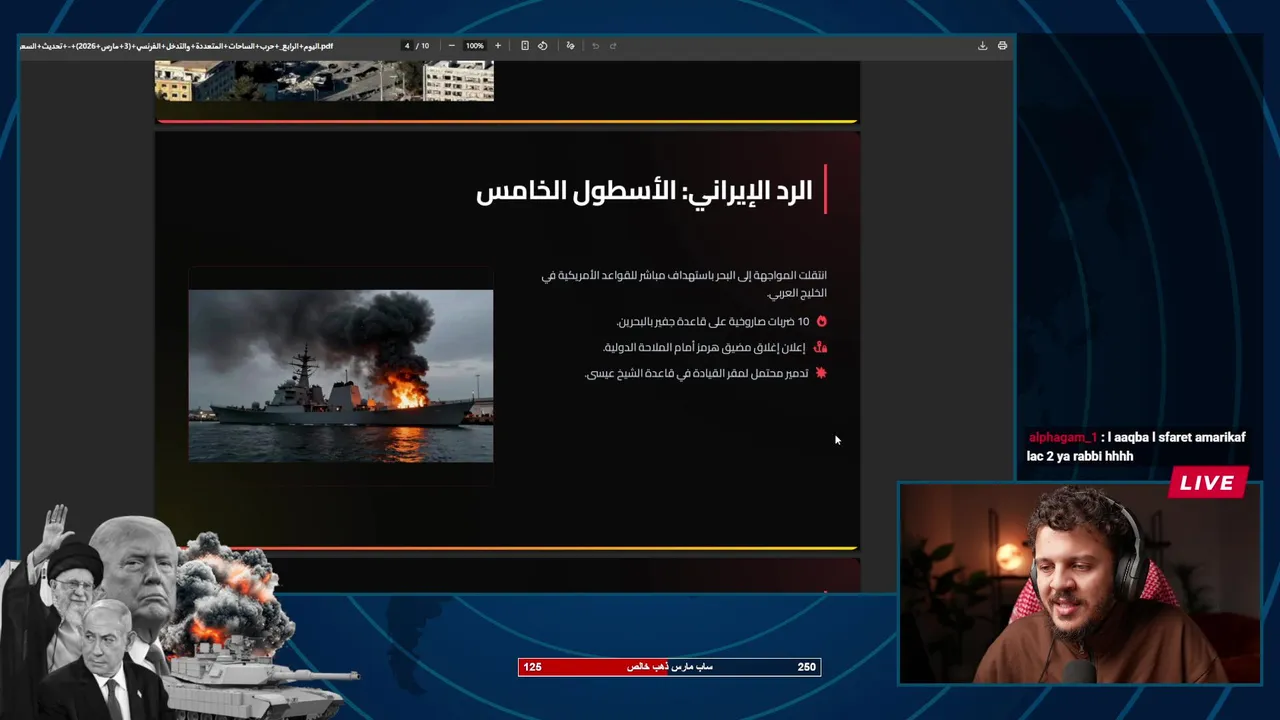Click the red LIVE badge
The image size is (1280, 720).
click(1207, 483)
